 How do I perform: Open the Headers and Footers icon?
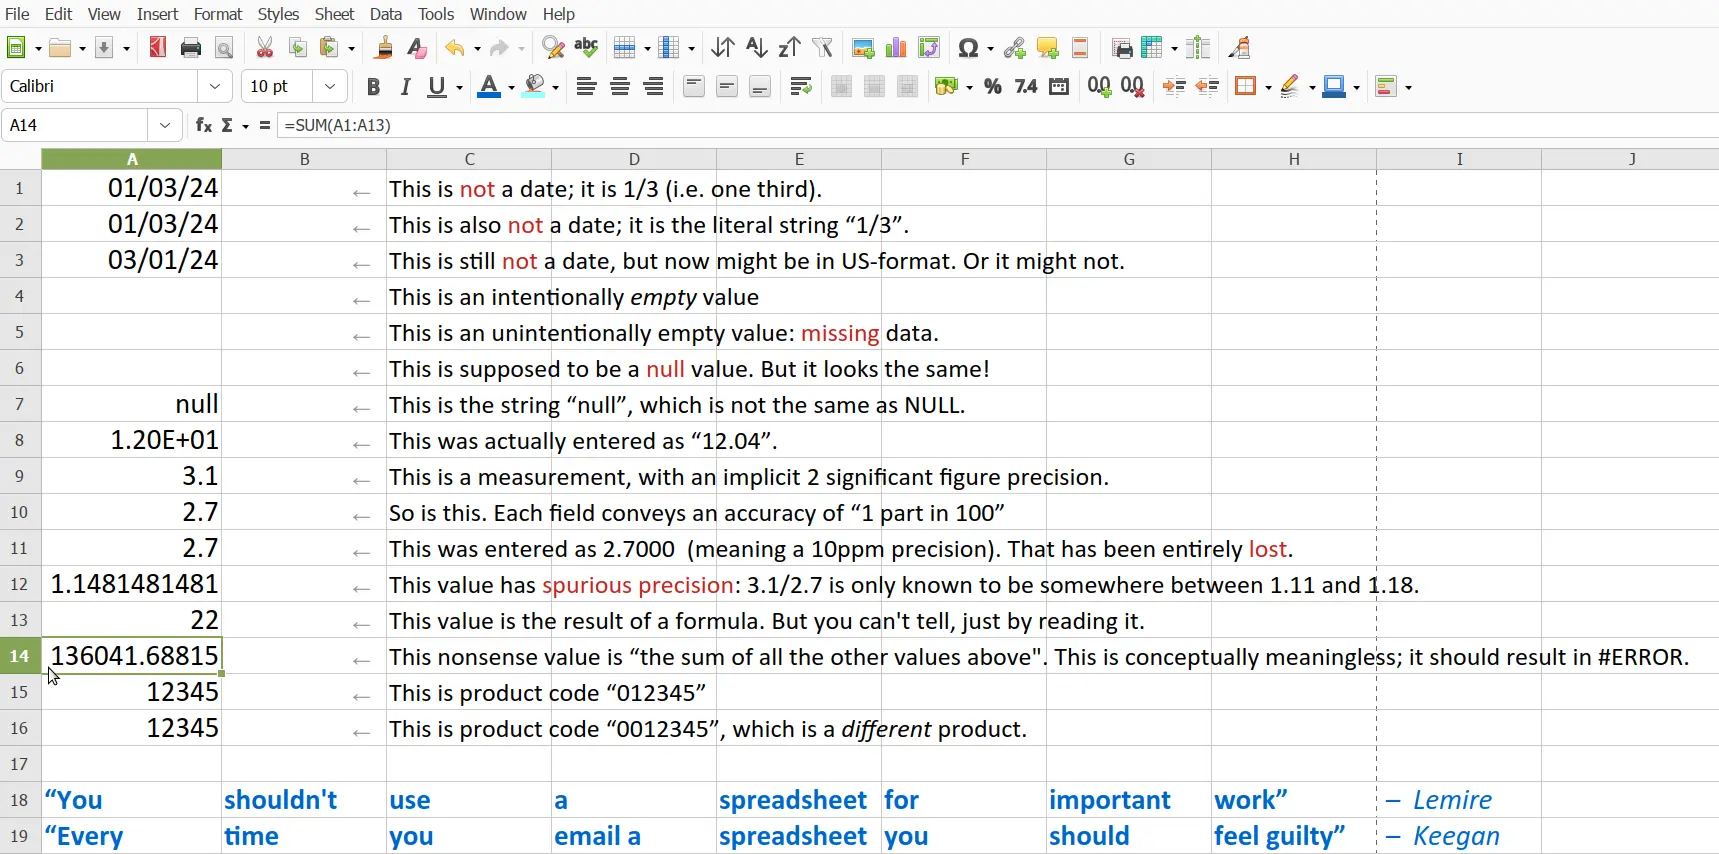tap(1081, 47)
